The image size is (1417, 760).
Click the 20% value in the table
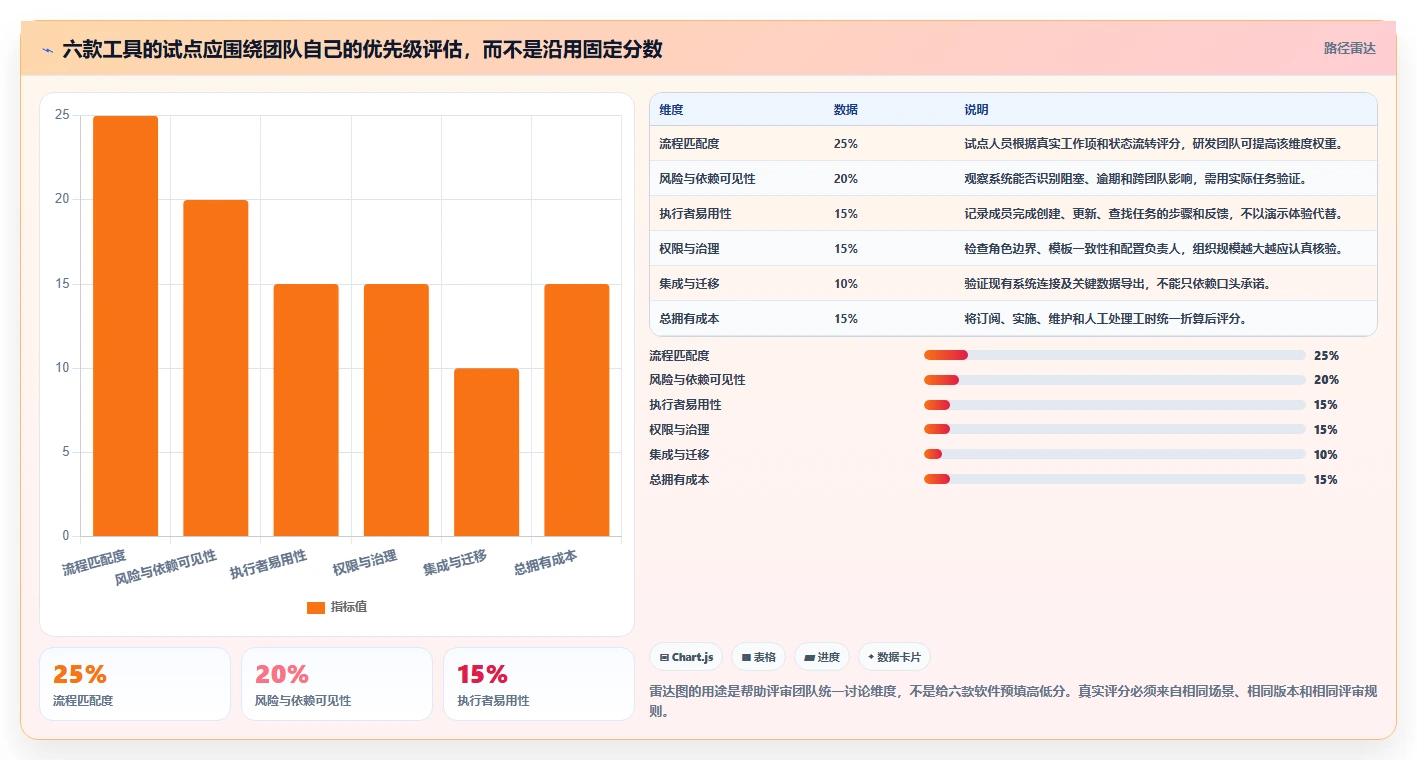[x=845, y=179]
